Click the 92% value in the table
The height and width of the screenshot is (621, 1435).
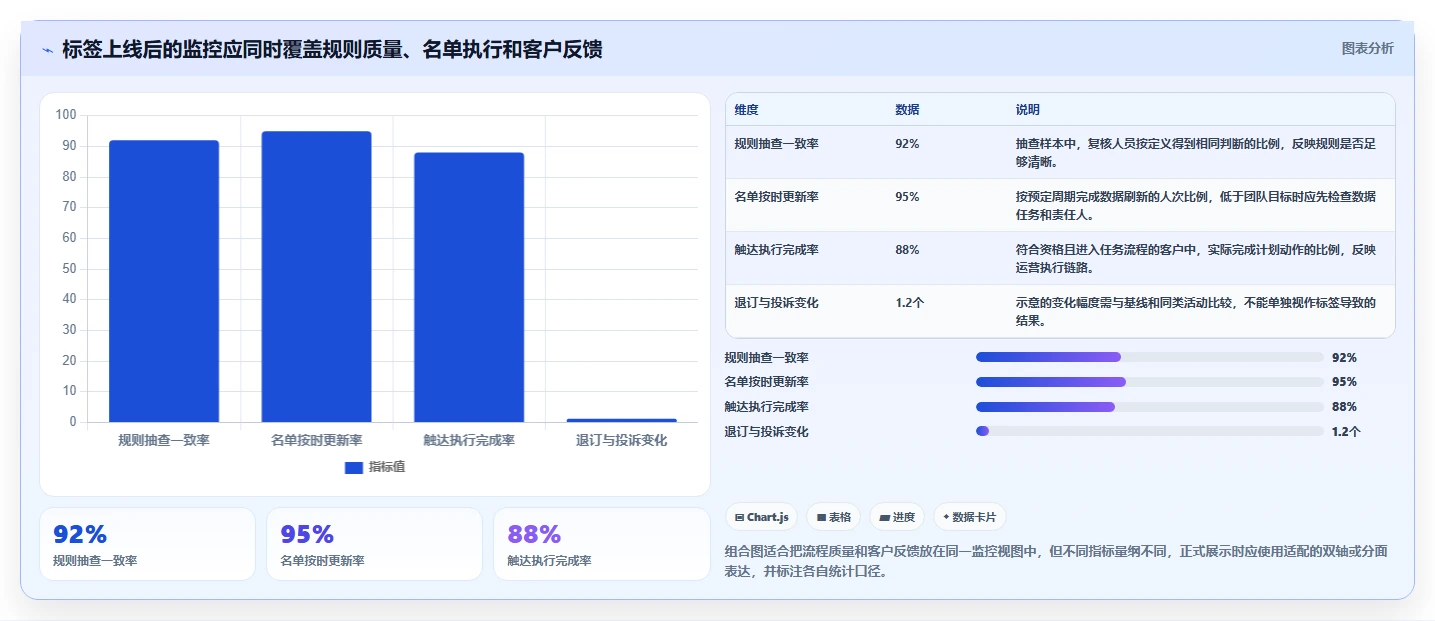point(907,144)
